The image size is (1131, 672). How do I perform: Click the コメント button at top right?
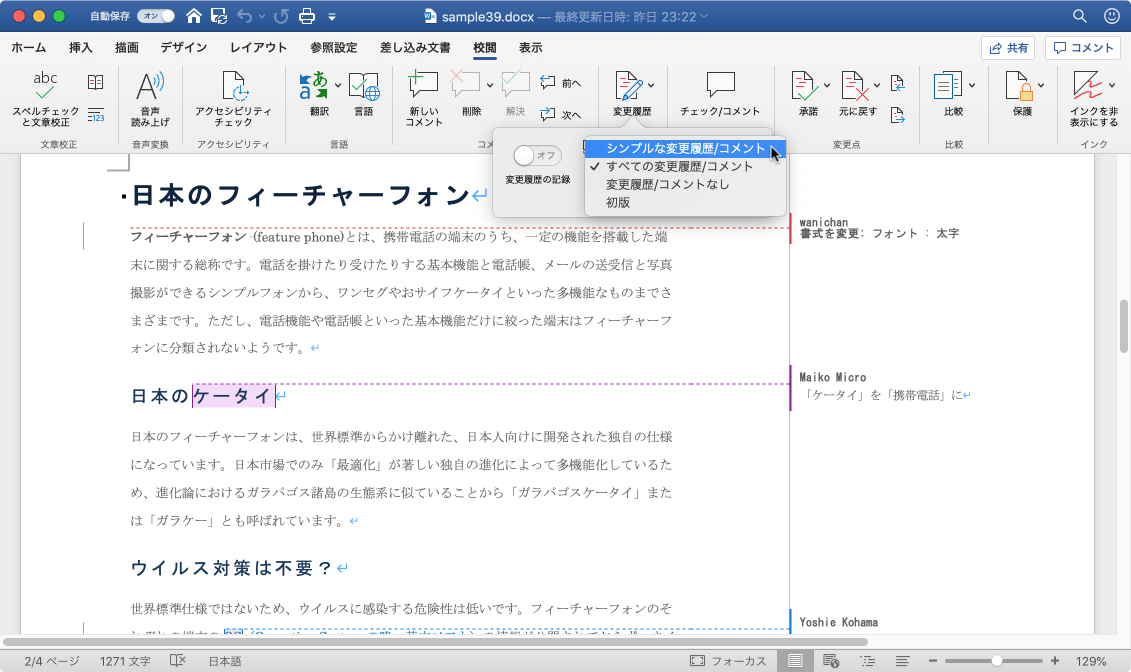(x=1083, y=47)
